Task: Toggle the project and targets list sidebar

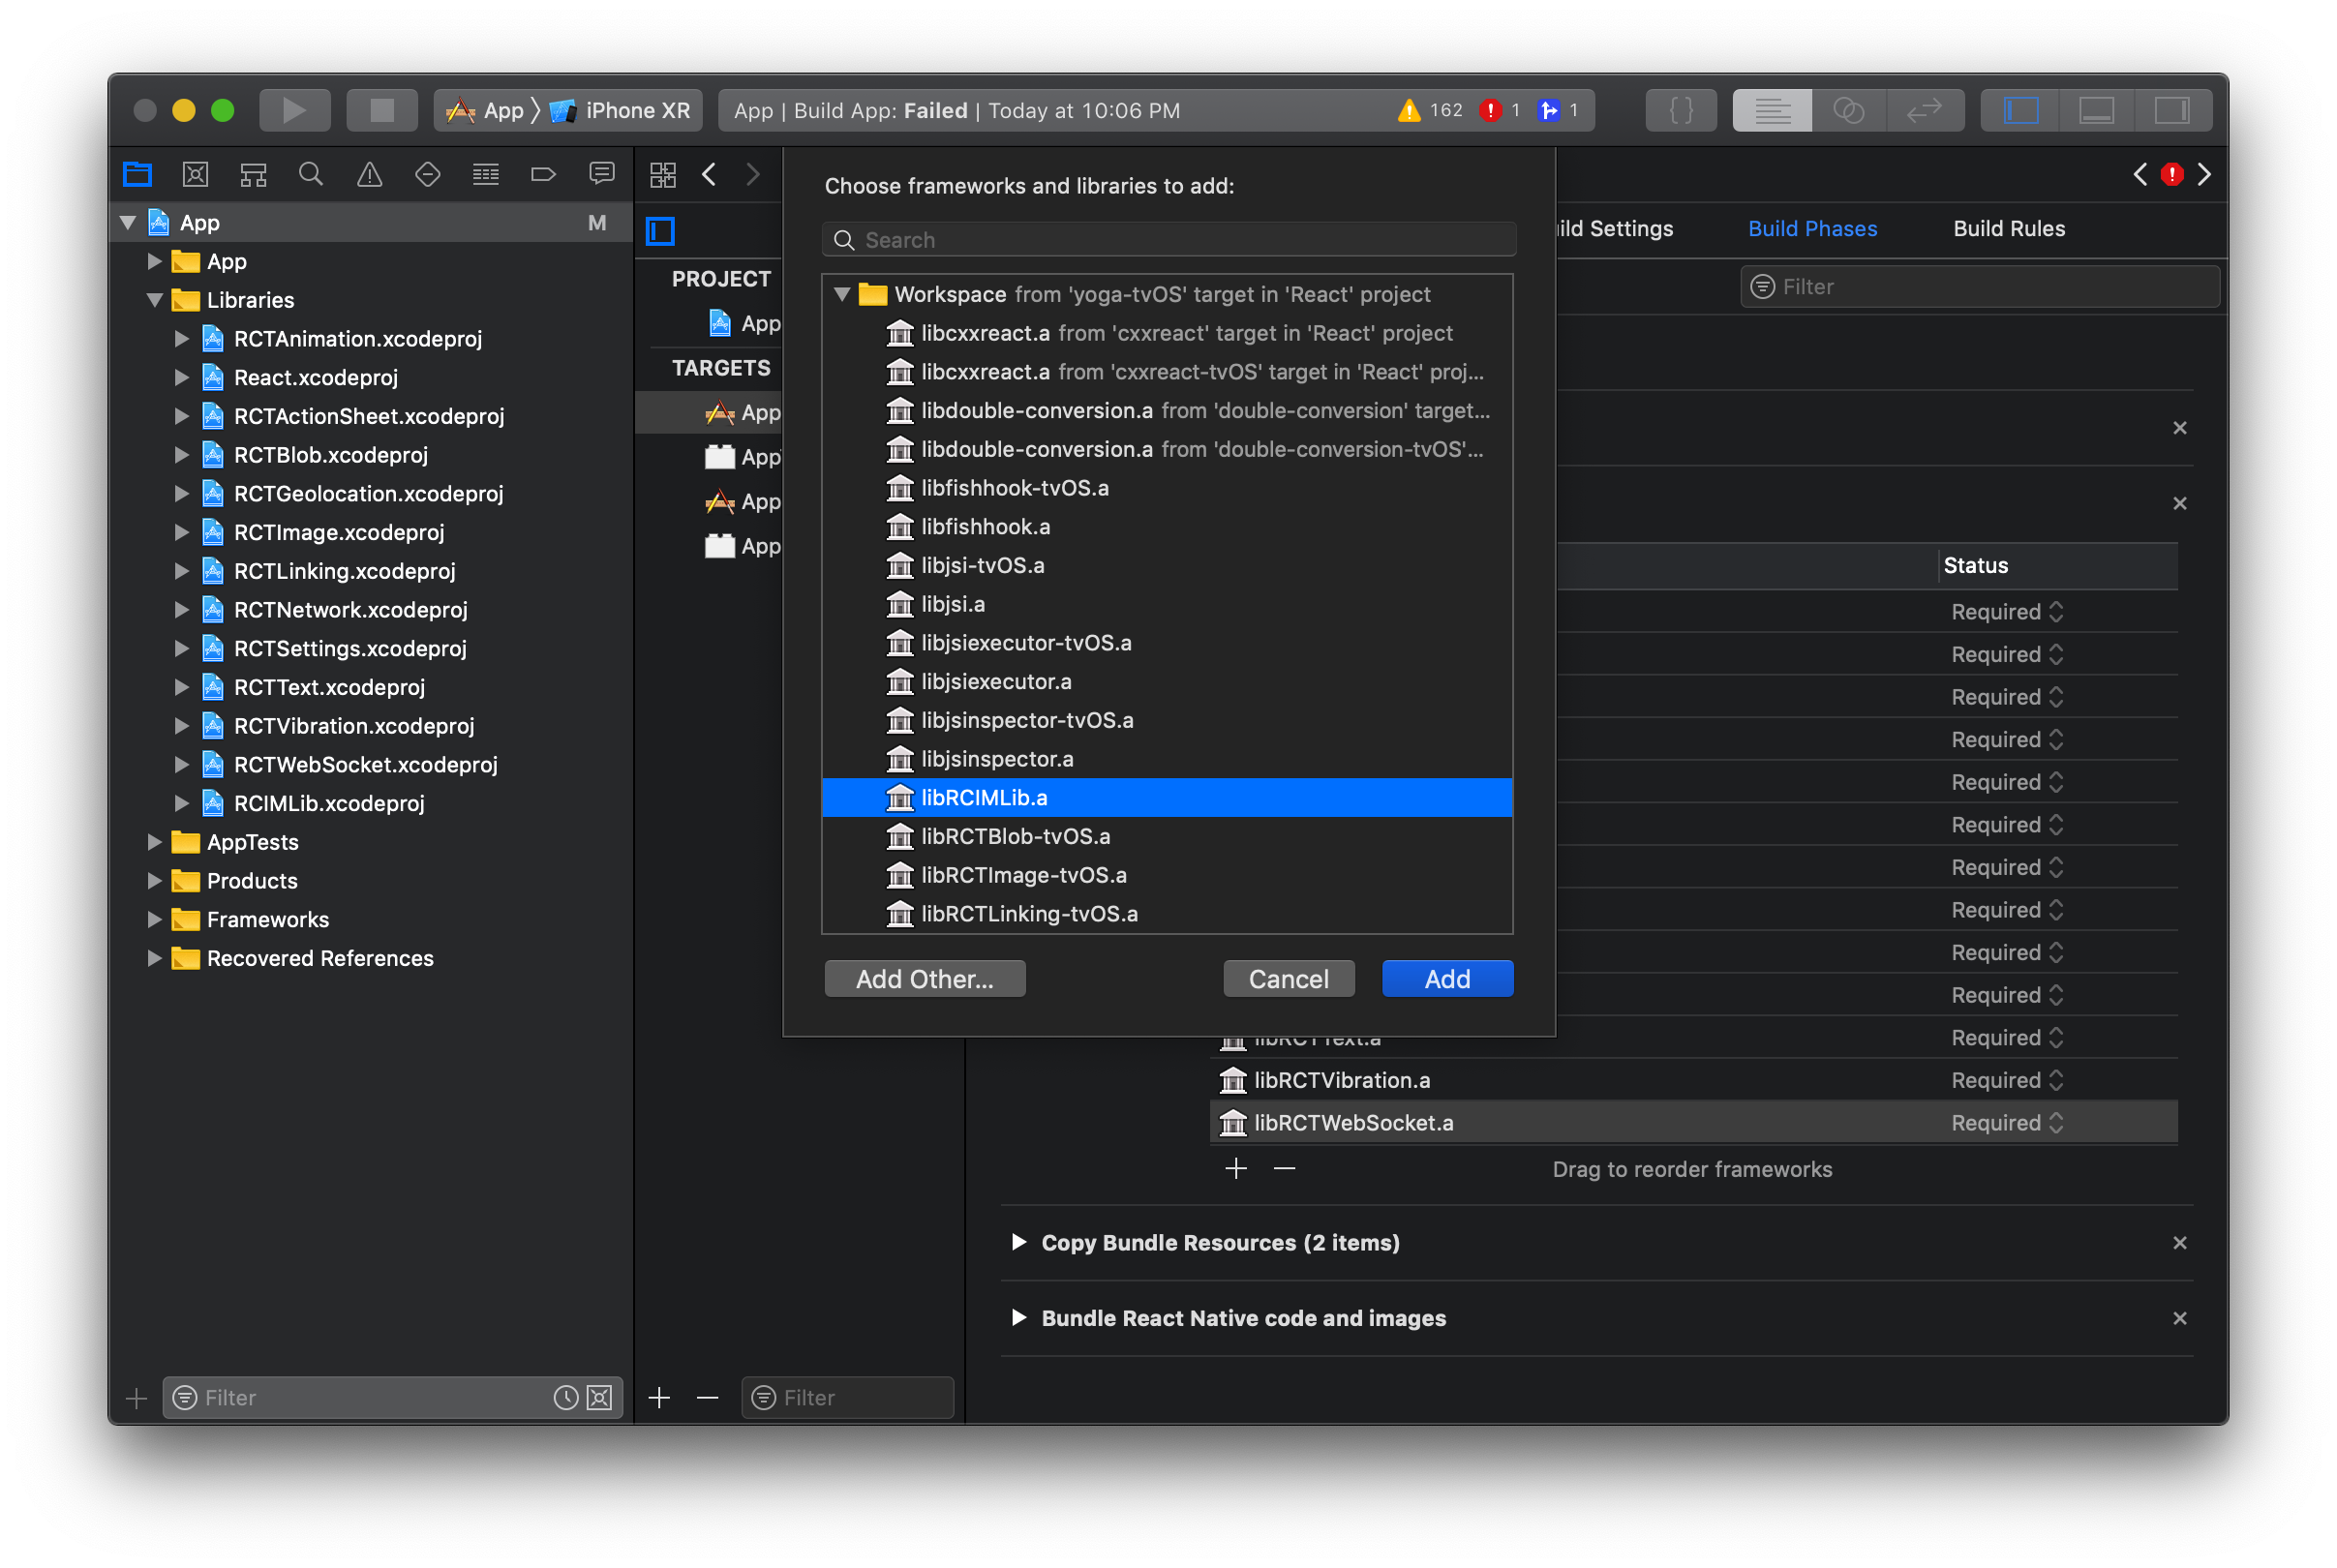Action: click(660, 231)
